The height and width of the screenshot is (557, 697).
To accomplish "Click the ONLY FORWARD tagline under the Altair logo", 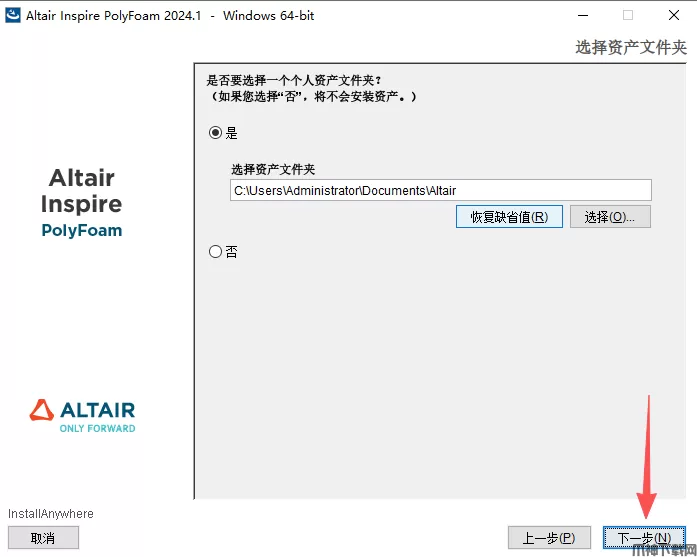I will tap(97, 429).
